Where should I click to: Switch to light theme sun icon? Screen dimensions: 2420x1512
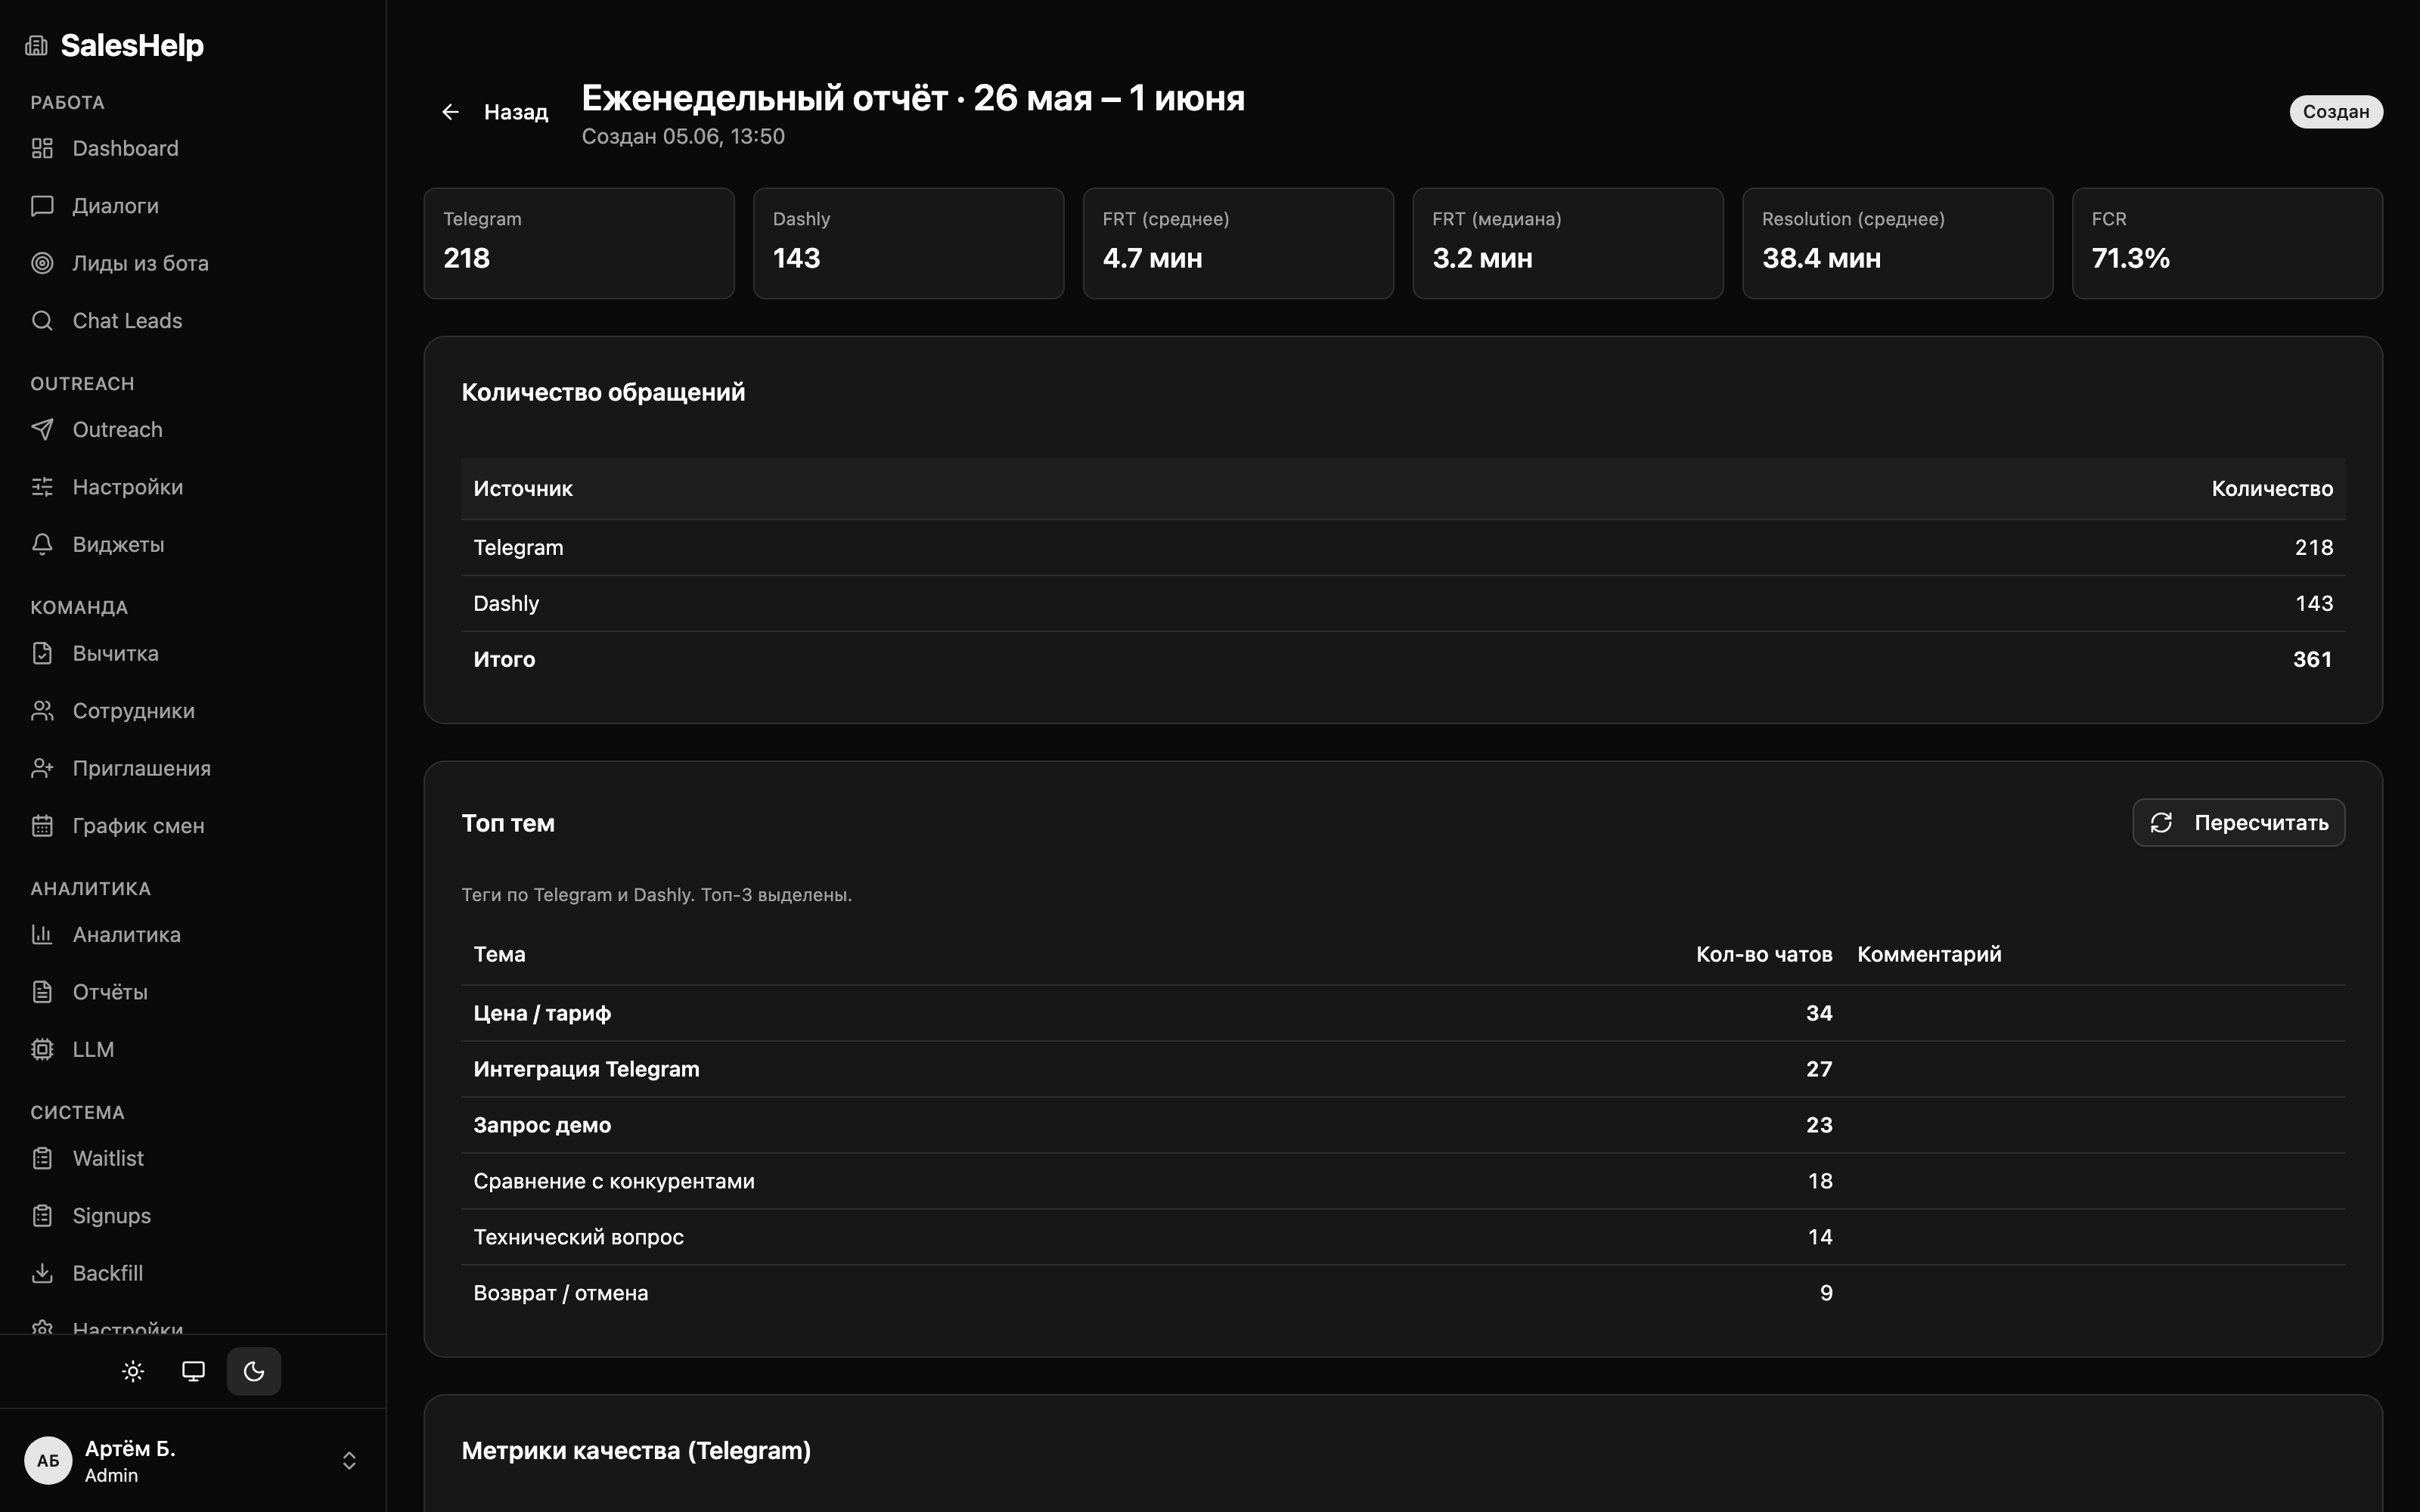click(133, 1372)
